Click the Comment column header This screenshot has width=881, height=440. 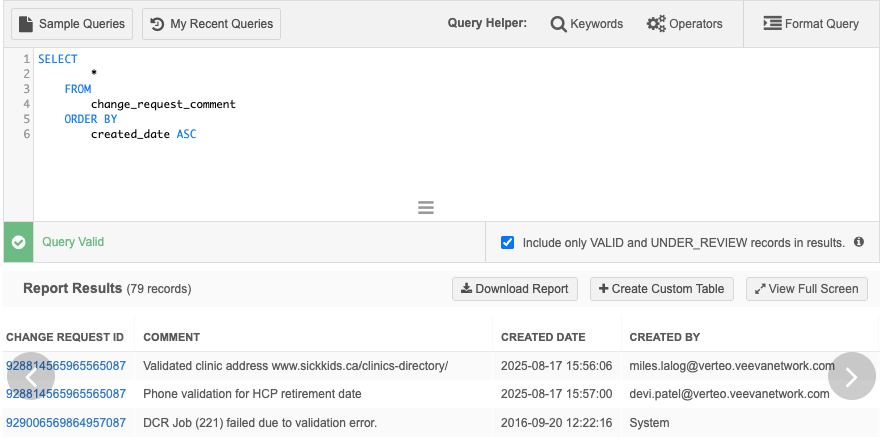tap(172, 337)
